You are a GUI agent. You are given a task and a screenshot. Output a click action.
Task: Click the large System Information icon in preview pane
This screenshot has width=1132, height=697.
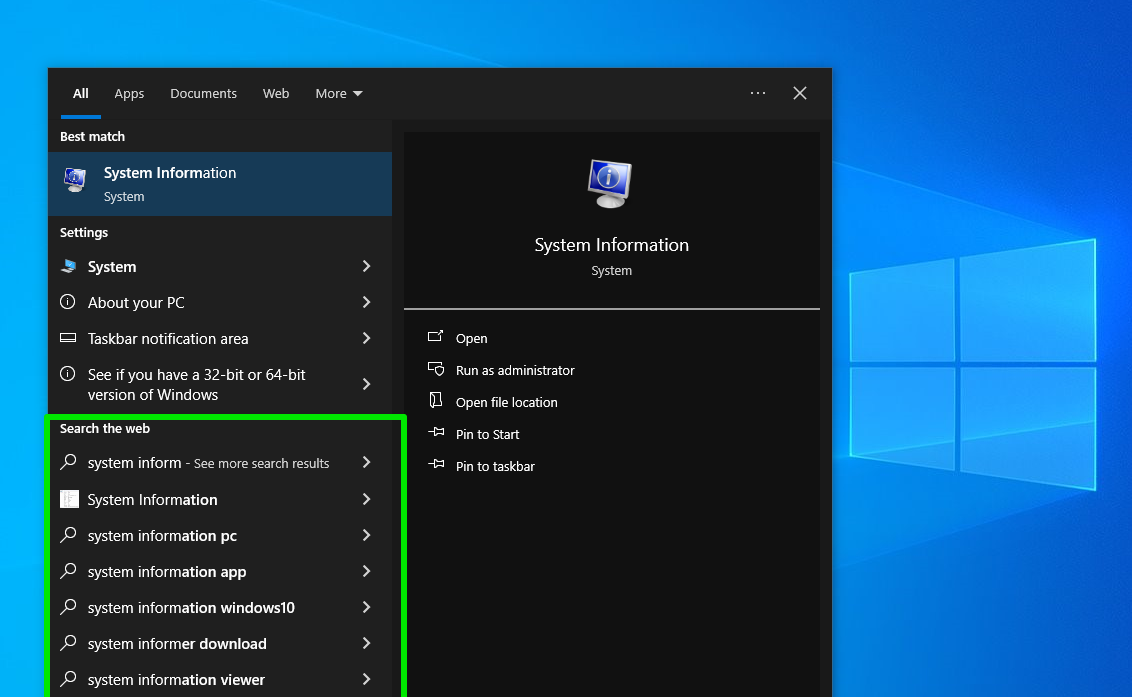[610, 183]
